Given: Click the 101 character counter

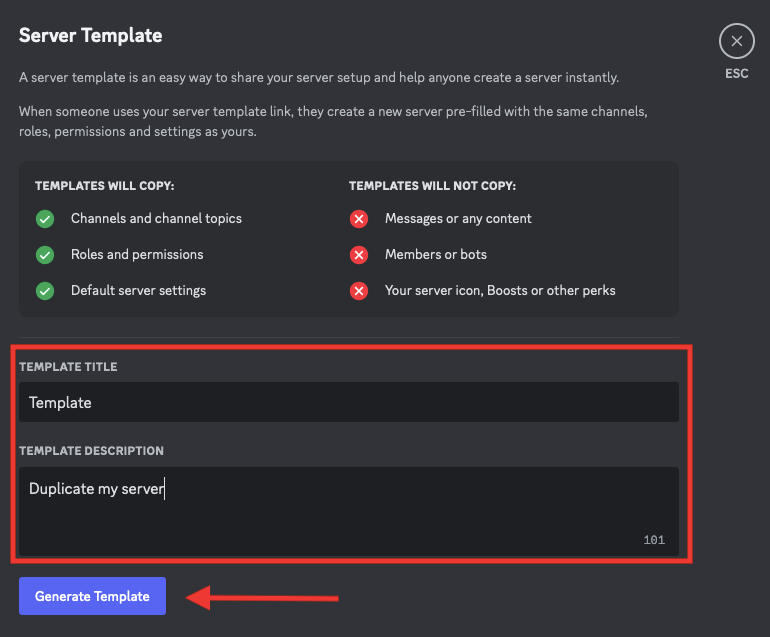Looking at the screenshot, I should [x=654, y=540].
